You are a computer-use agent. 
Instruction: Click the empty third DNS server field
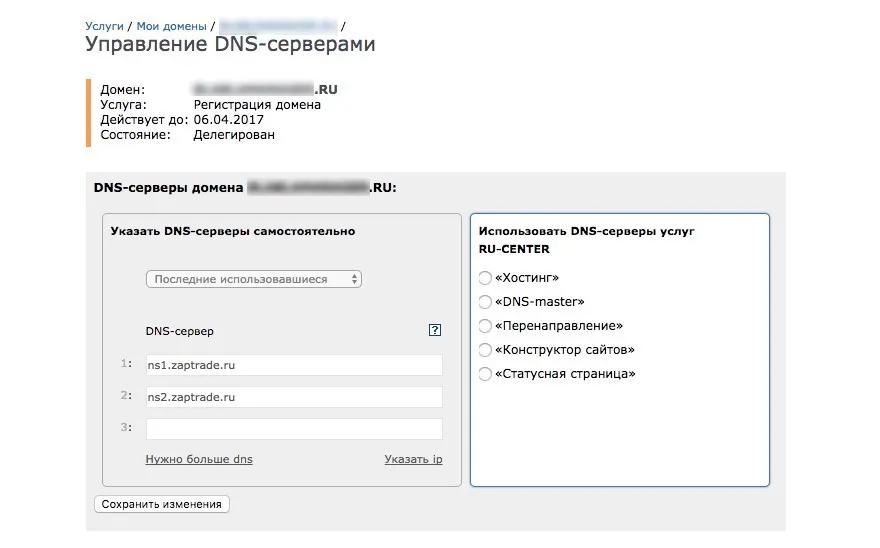(x=294, y=429)
